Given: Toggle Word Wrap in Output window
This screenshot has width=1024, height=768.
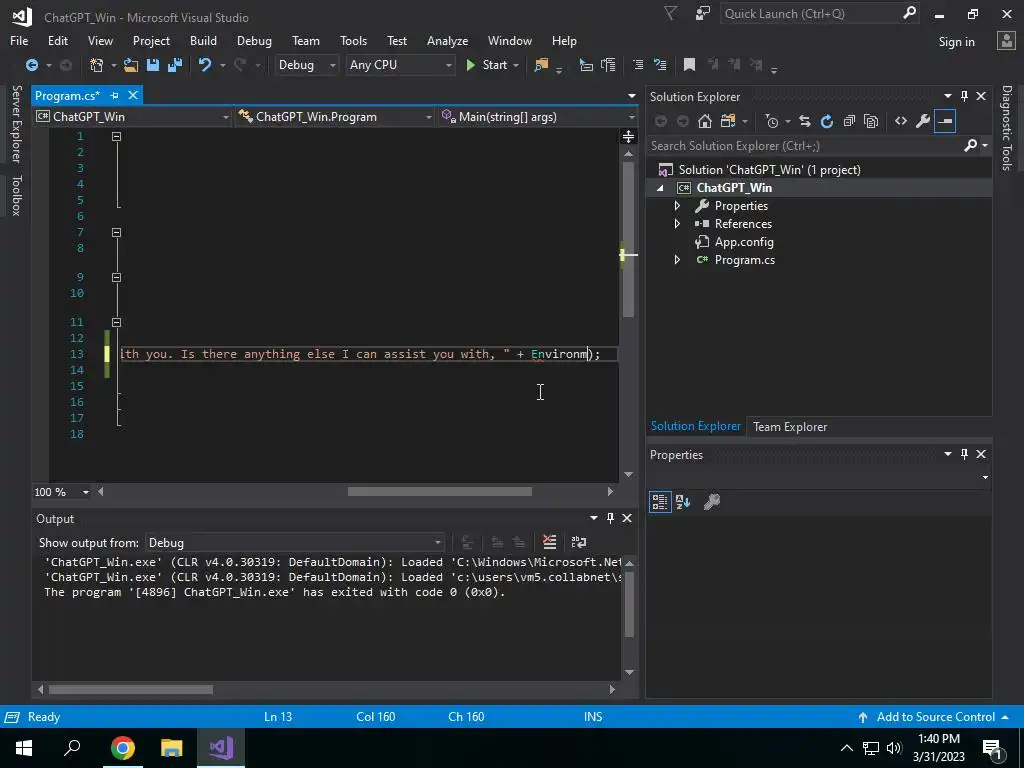Looking at the screenshot, I should (x=579, y=542).
